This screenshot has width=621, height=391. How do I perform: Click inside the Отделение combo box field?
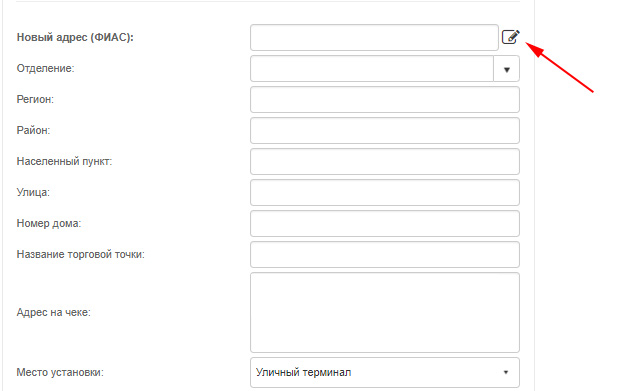point(372,69)
